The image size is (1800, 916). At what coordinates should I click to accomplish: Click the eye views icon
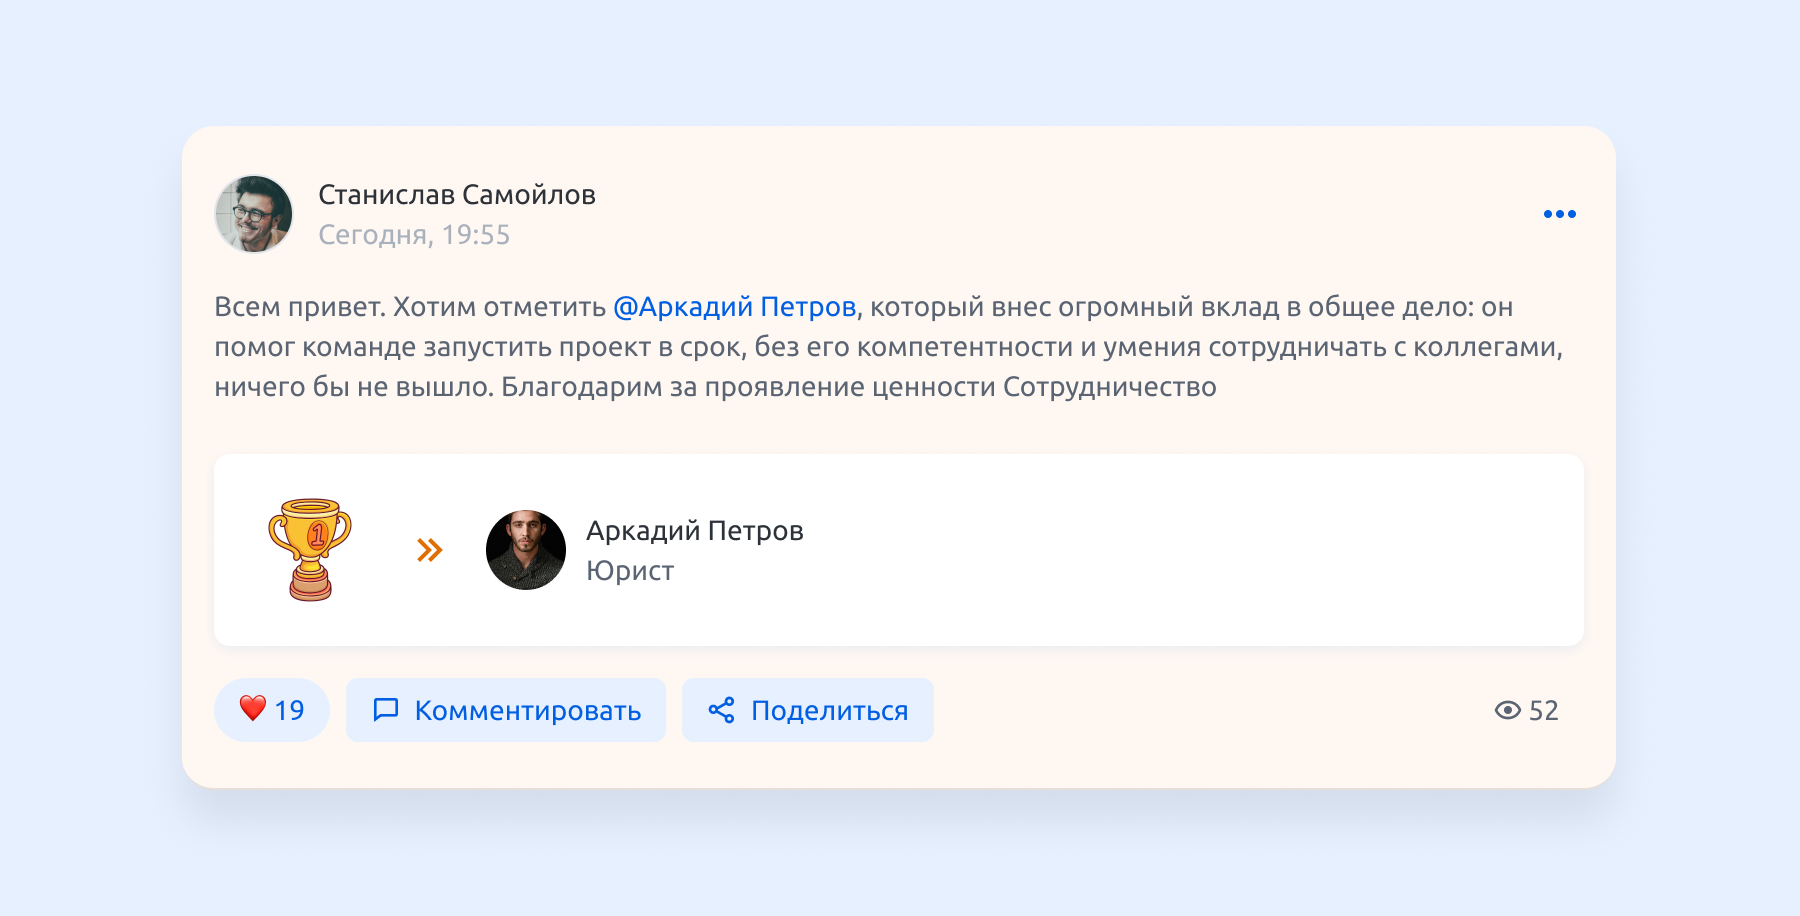pyautogui.click(x=1507, y=710)
